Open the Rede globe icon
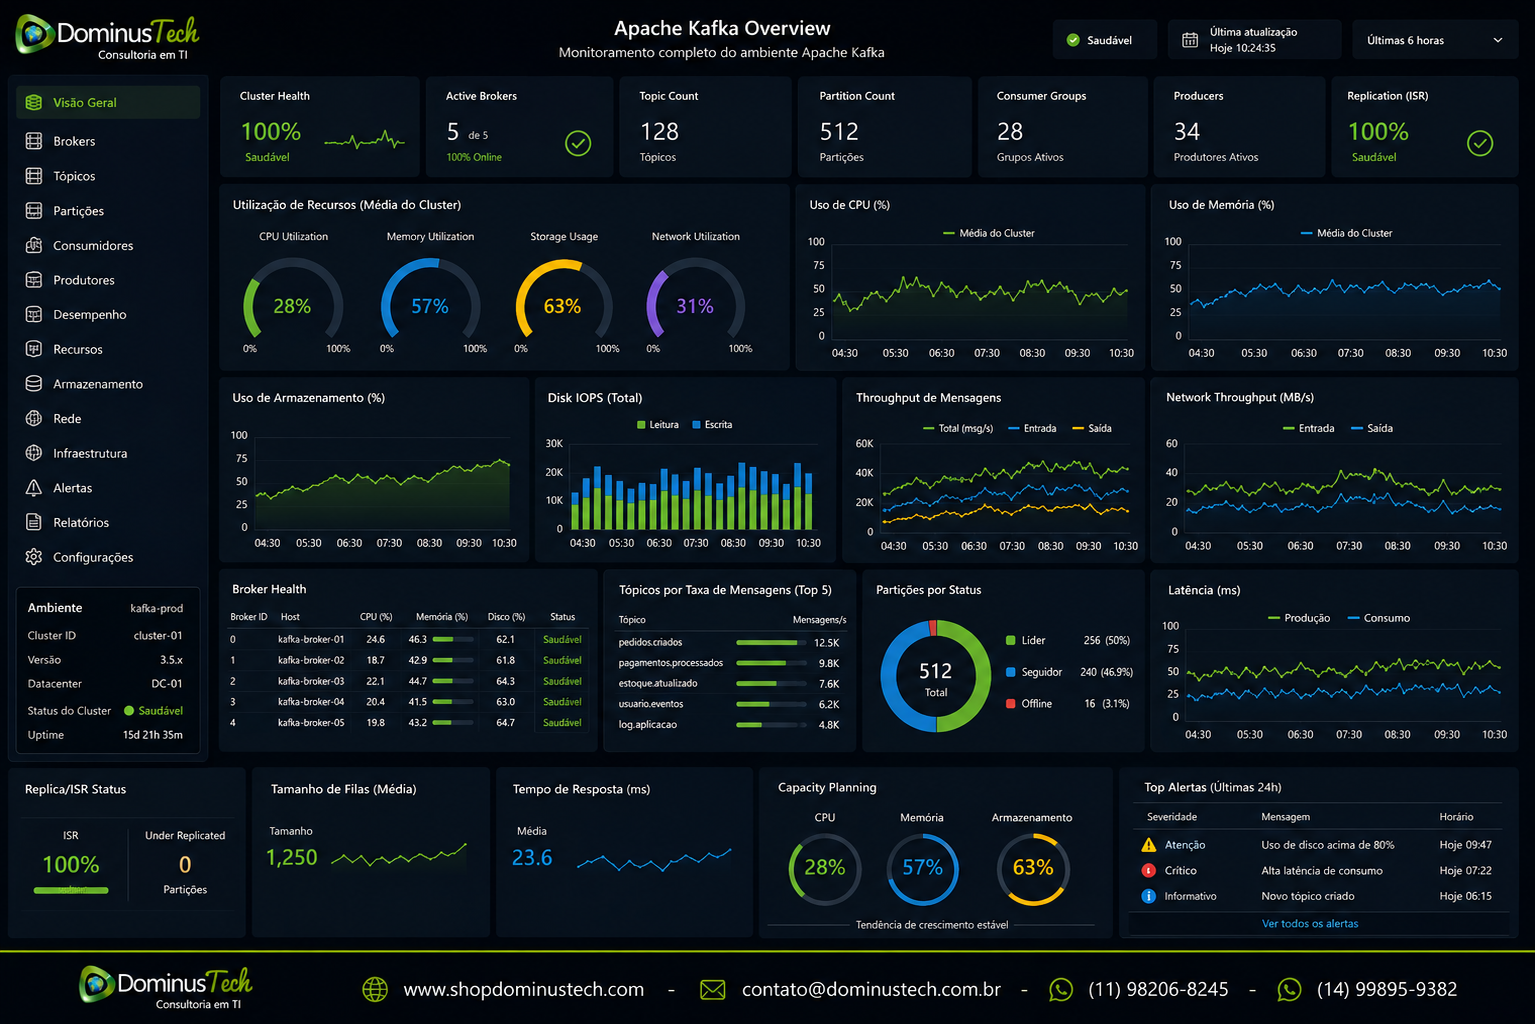The width and height of the screenshot is (1535, 1024). click(x=34, y=418)
